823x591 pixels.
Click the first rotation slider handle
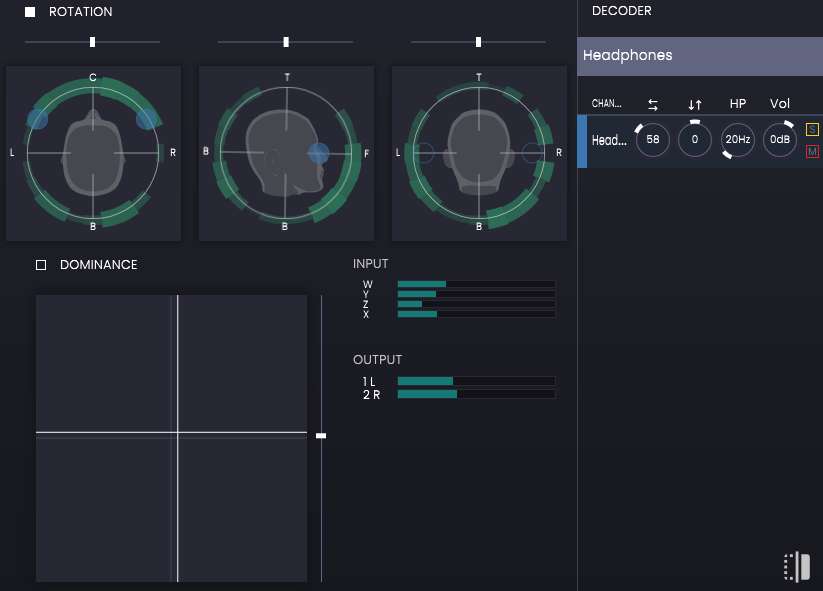93,42
